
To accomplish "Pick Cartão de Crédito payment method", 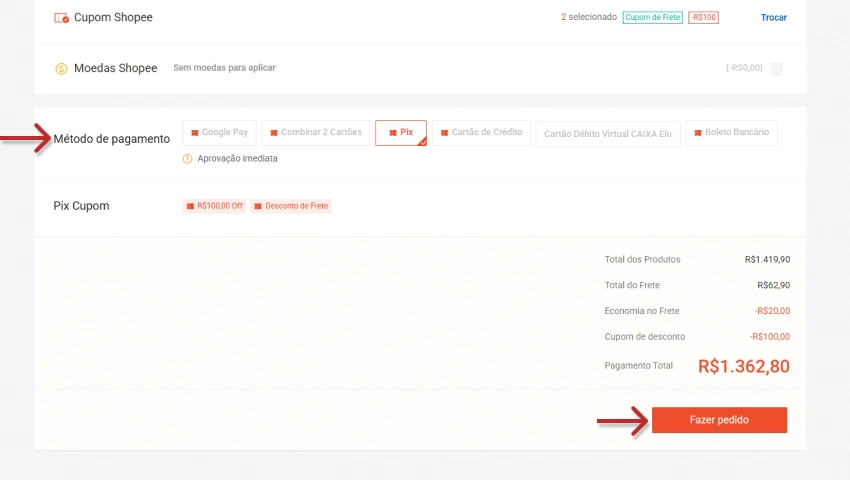I will 481,132.
